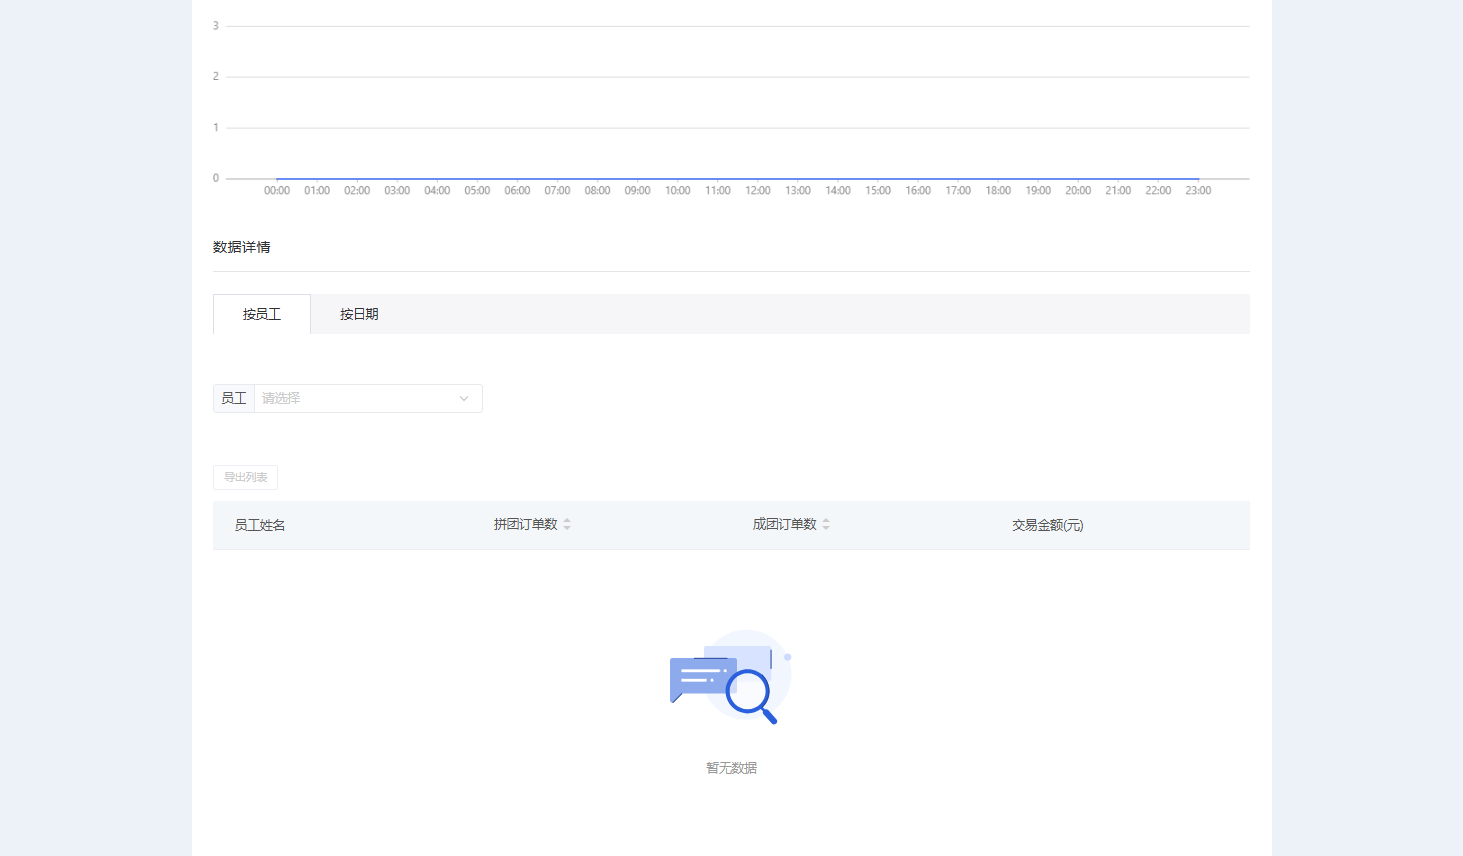The width and height of the screenshot is (1463, 856).
Task: Toggle sort arrows beside 成团订单数
Action: [826, 524]
